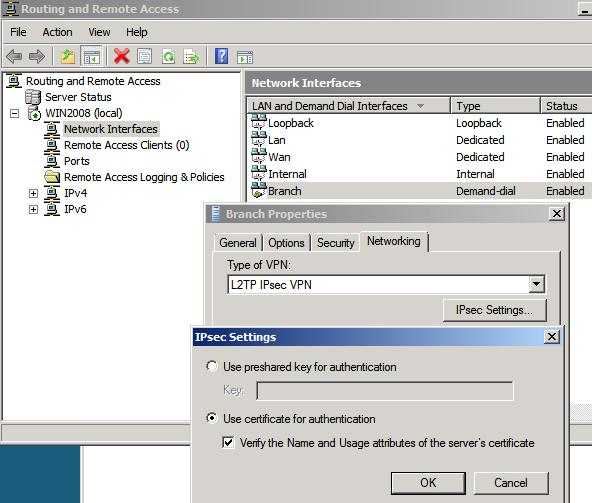Open Properties via the toolbar sheet icon
592x503 pixels.
pos(145,56)
